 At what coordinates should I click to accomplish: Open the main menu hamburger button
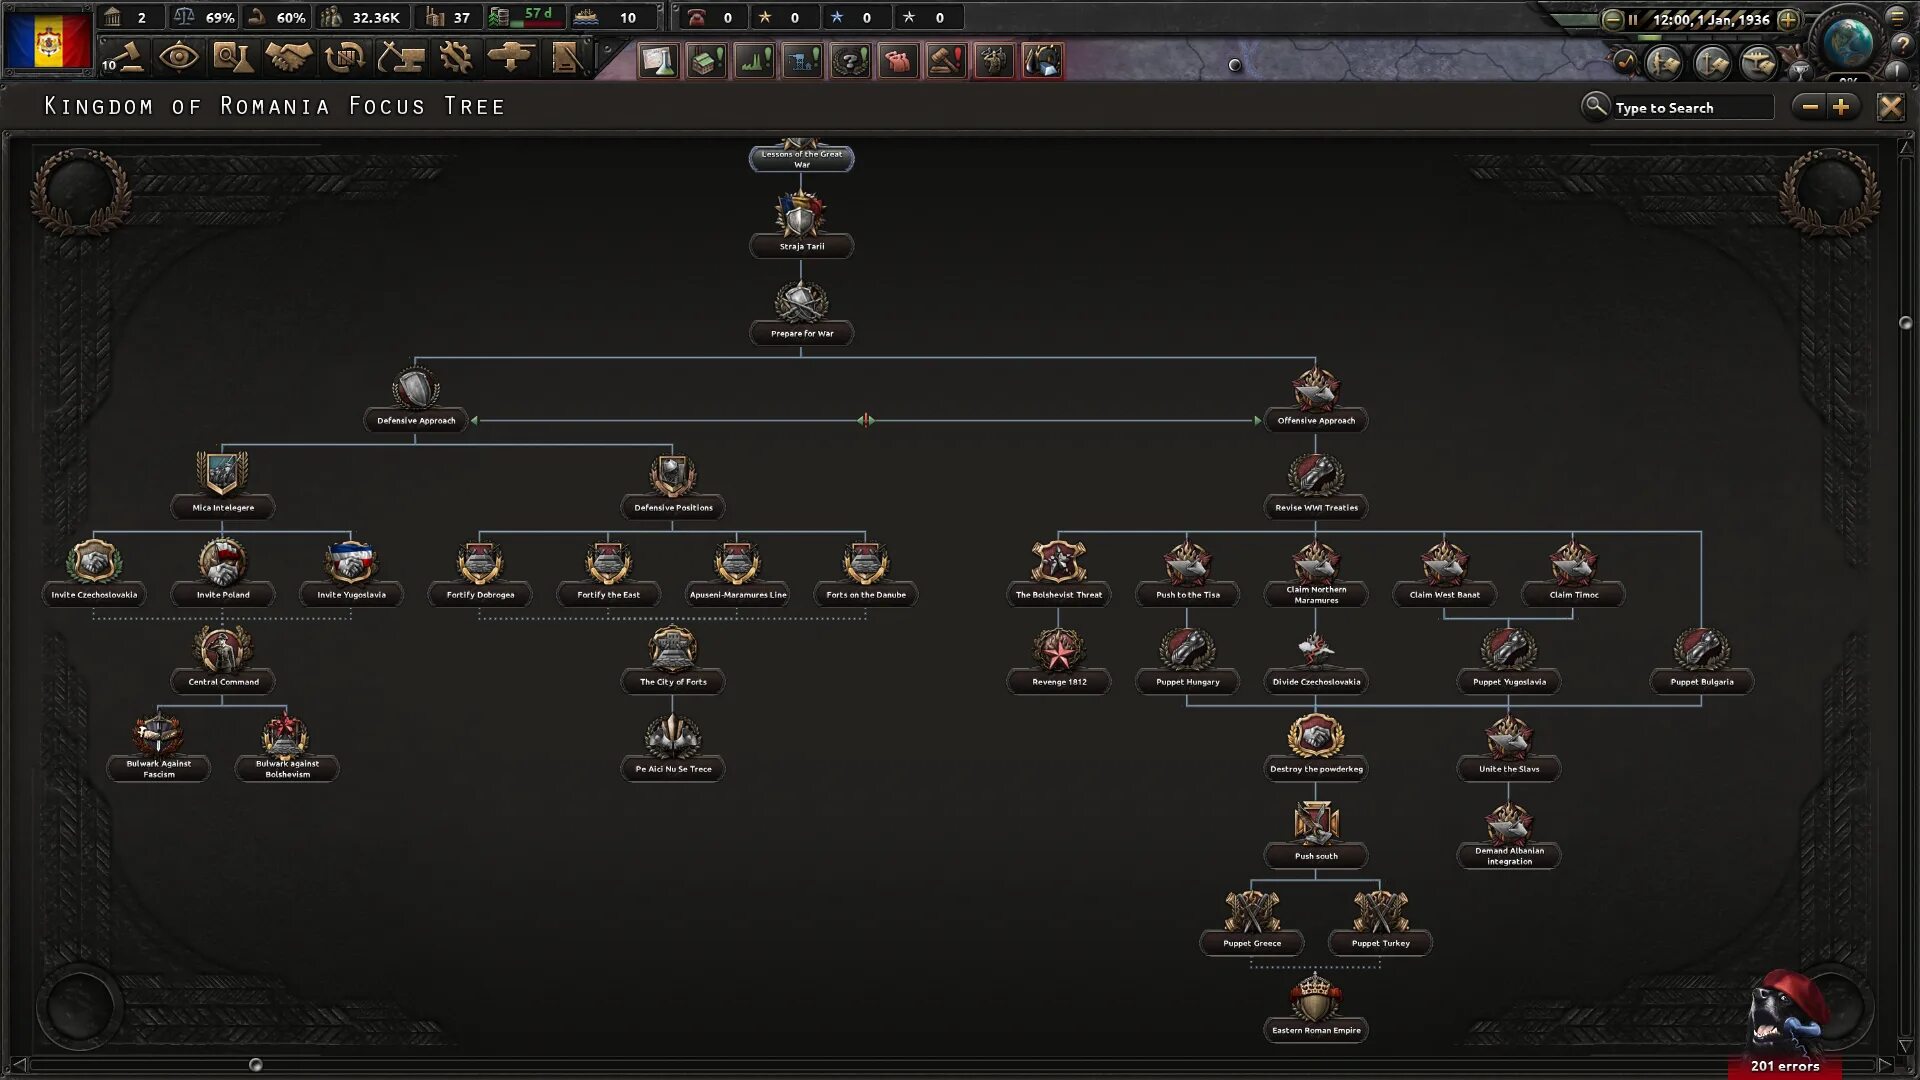1897,16
